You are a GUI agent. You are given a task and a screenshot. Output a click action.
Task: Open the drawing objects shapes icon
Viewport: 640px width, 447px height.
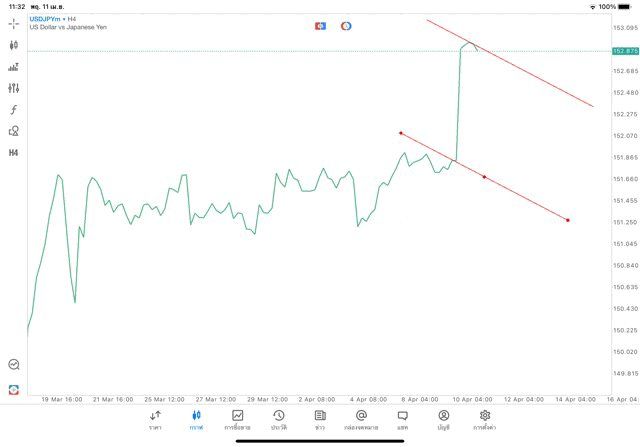[x=14, y=131]
